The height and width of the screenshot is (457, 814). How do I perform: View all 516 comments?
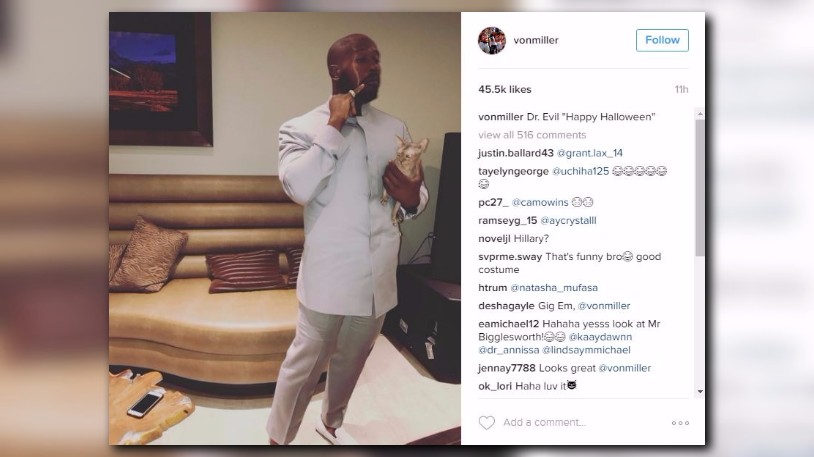pos(532,135)
